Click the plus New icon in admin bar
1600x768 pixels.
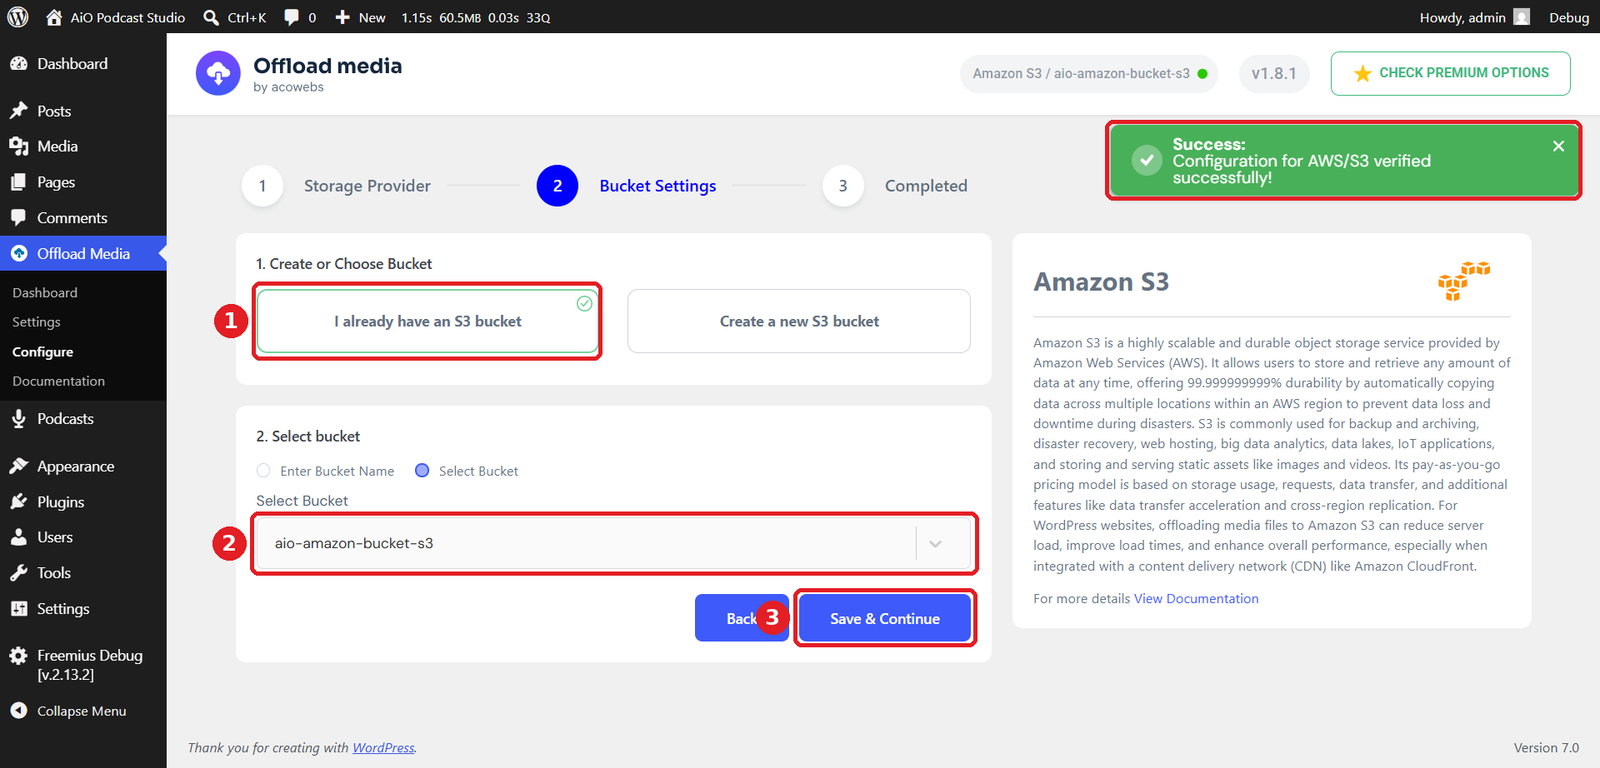342,17
